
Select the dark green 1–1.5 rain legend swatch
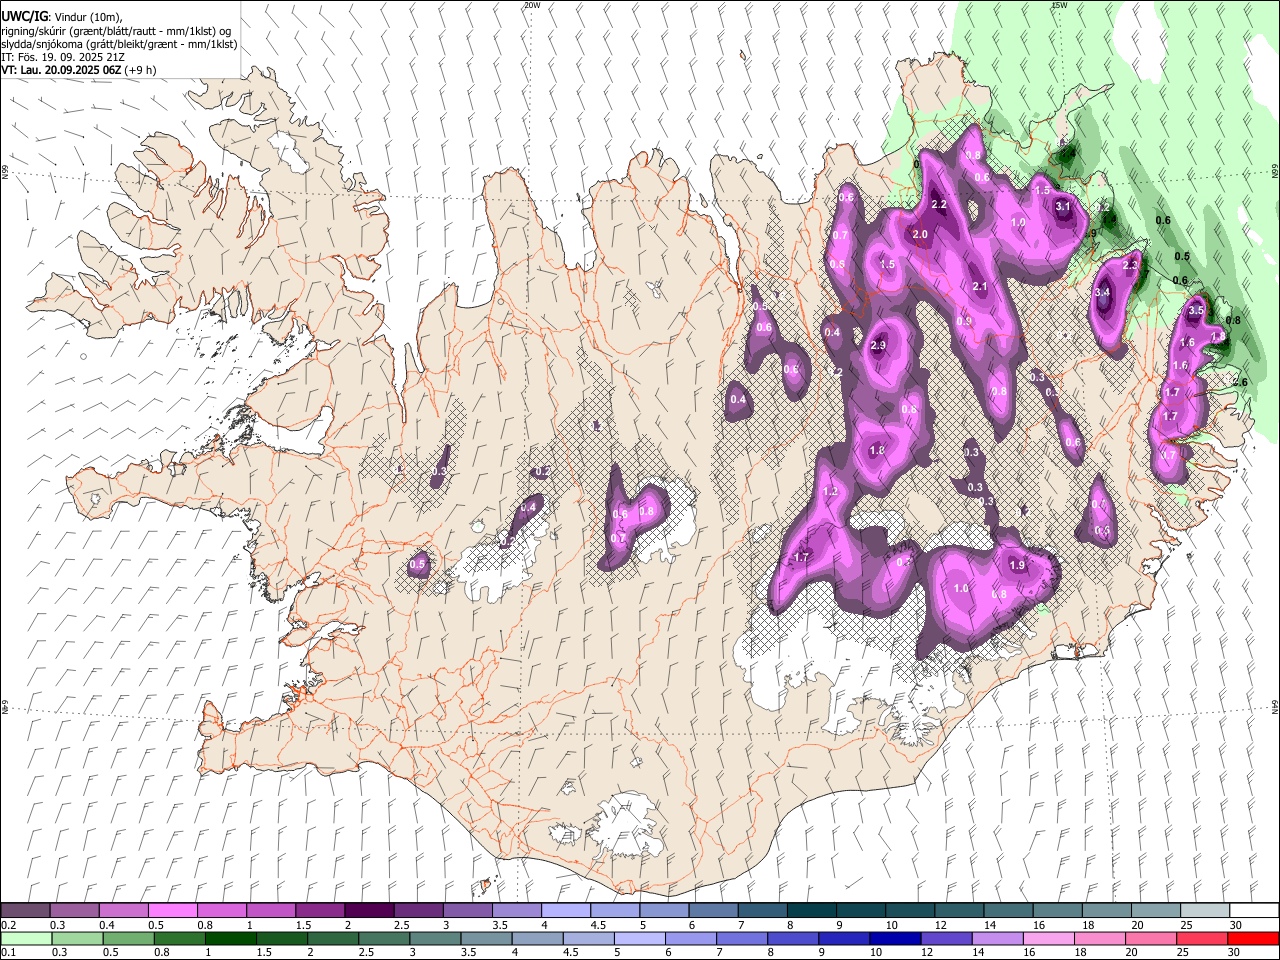coord(230,939)
